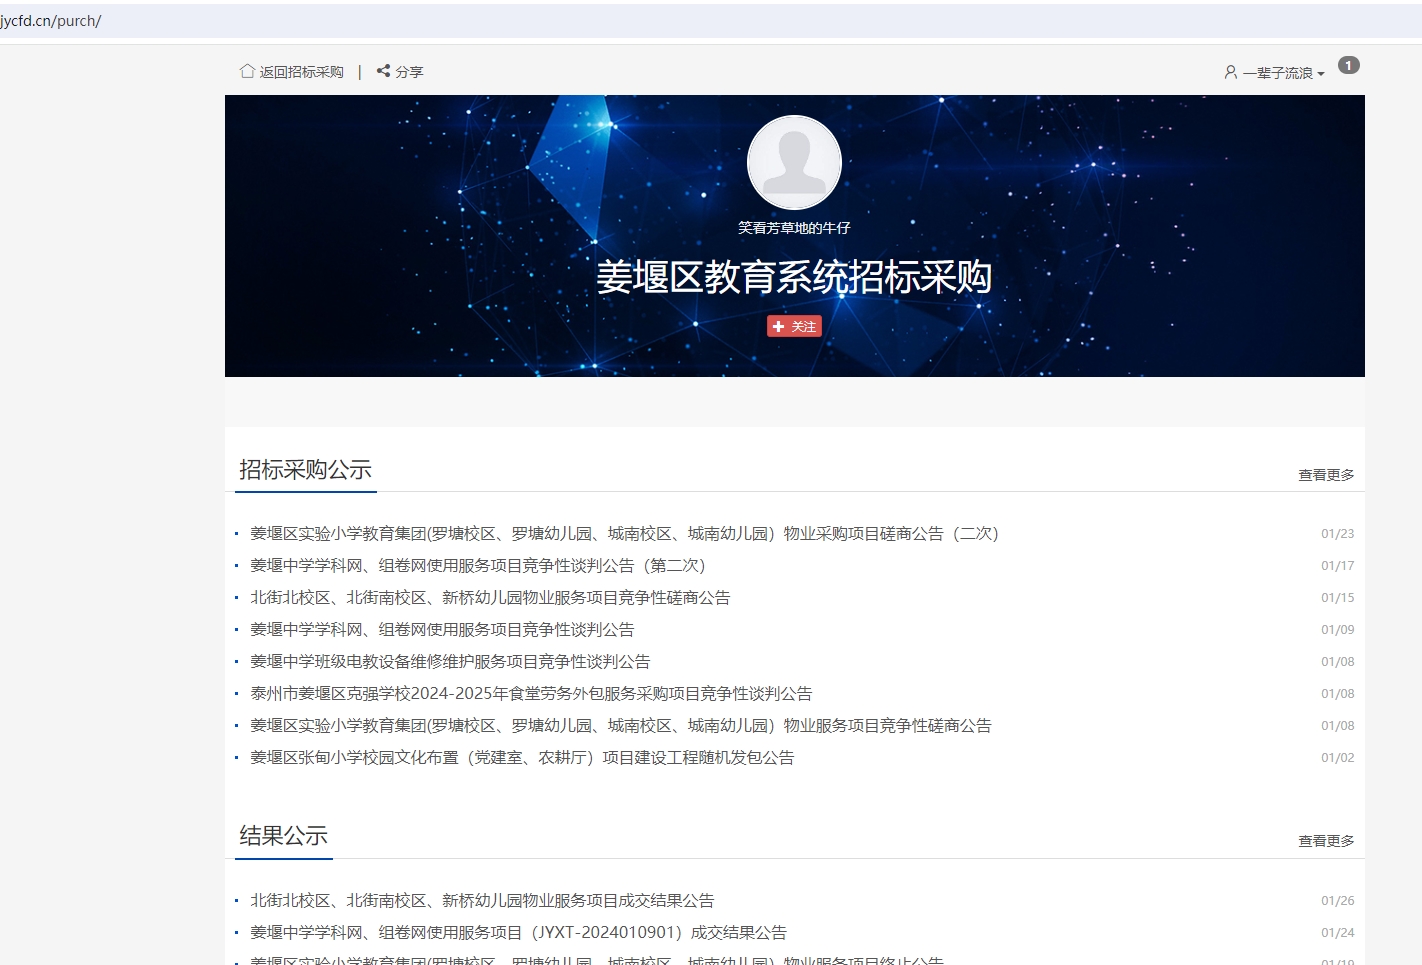
Task: Click the browser address bar showing jycfd.cn/purch/
Action: point(711,21)
